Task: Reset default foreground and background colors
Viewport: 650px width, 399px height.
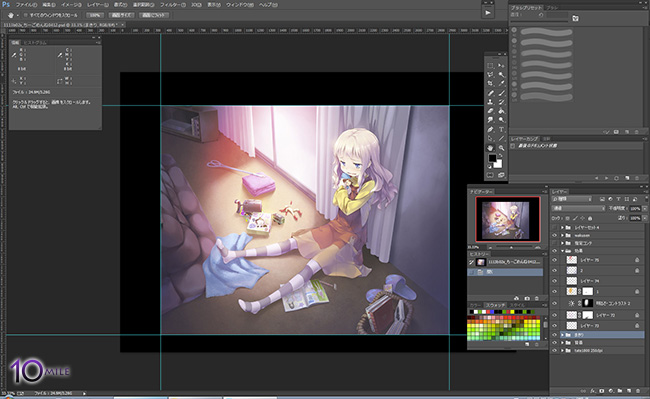Action: point(489,167)
